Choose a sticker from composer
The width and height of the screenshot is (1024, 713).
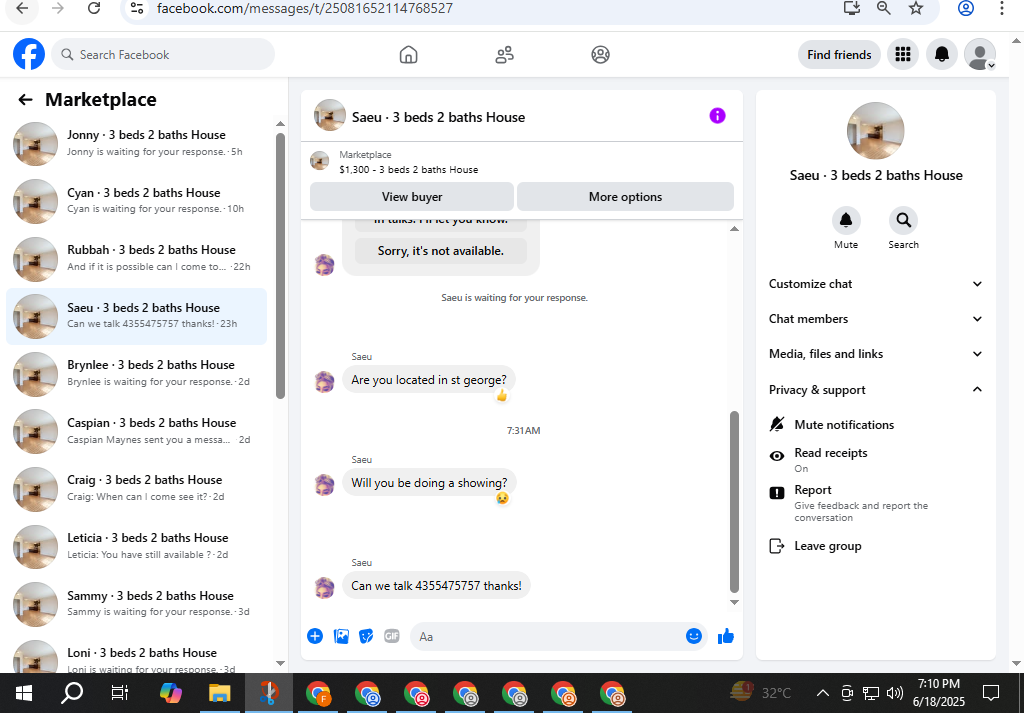coord(366,636)
